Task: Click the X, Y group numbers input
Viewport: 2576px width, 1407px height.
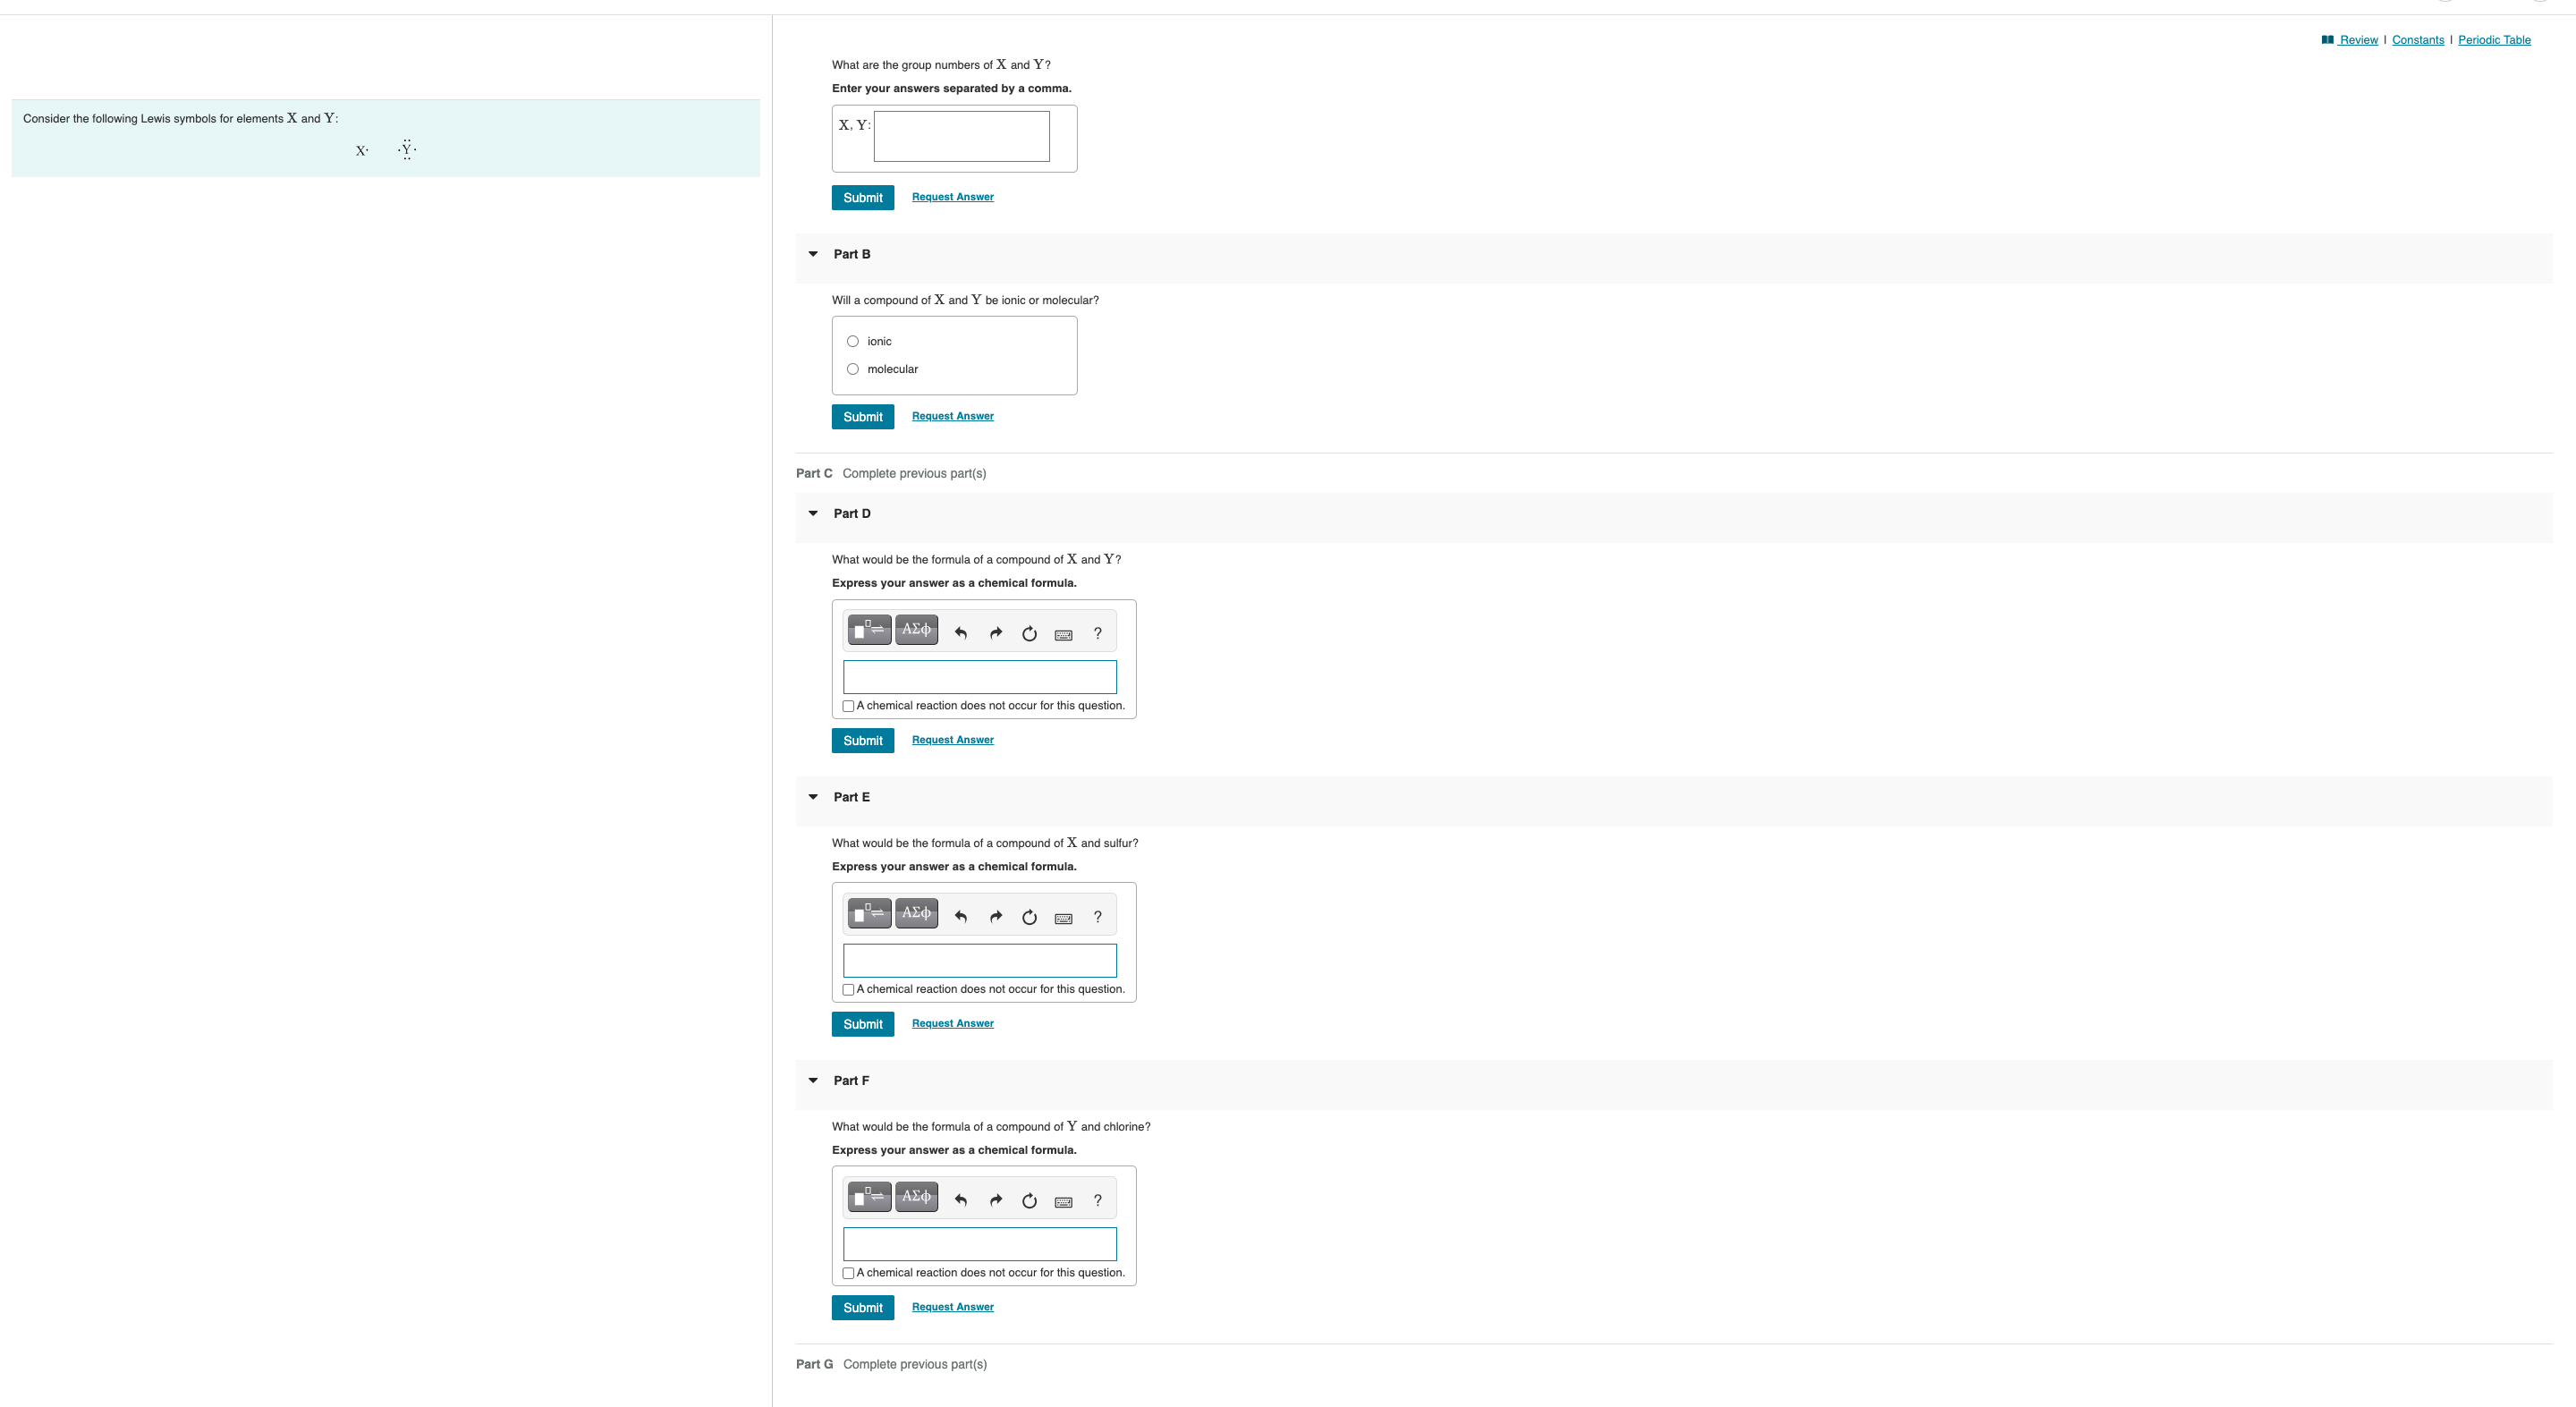Action: click(961, 136)
